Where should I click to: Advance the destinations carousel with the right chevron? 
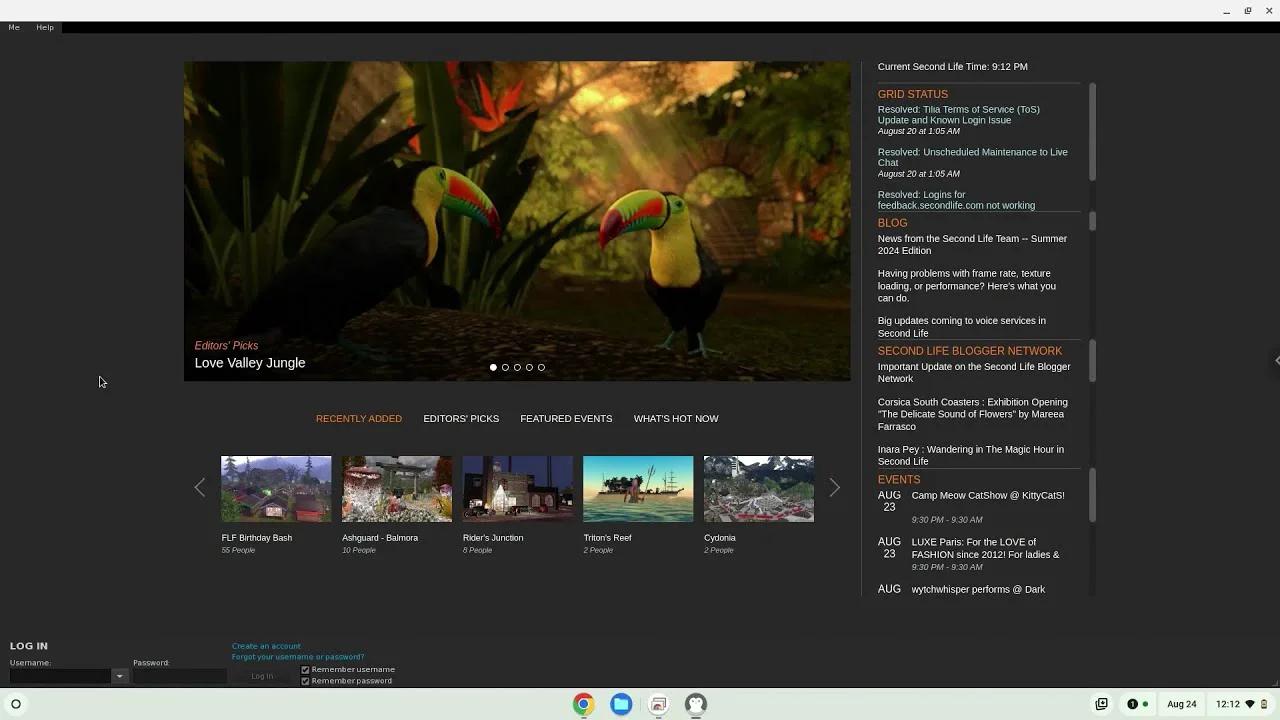834,487
